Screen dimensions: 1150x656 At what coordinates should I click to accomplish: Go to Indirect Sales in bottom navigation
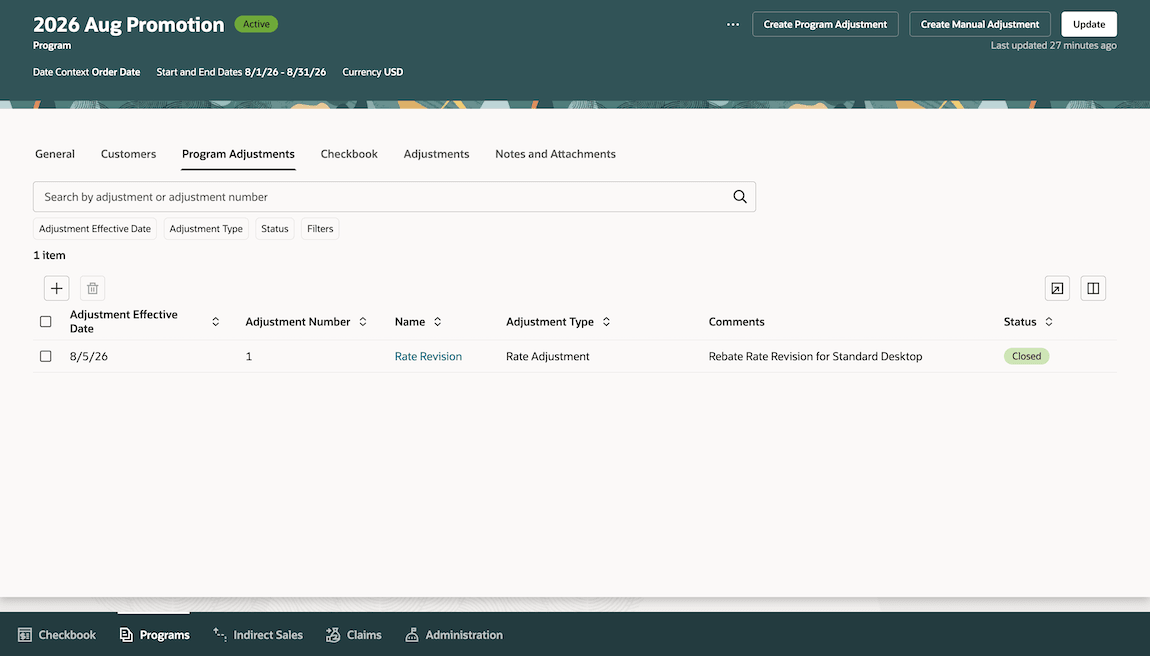(257, 635)
